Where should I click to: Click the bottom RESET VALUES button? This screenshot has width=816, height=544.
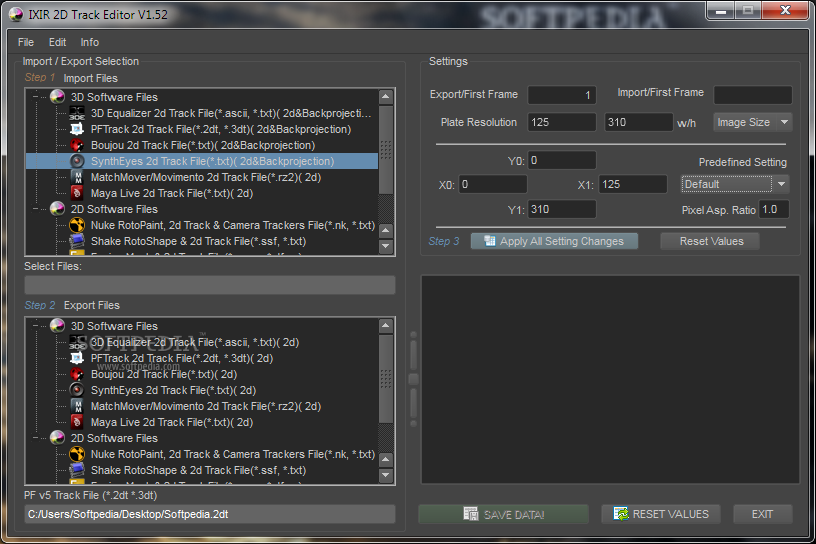point(661,514)
